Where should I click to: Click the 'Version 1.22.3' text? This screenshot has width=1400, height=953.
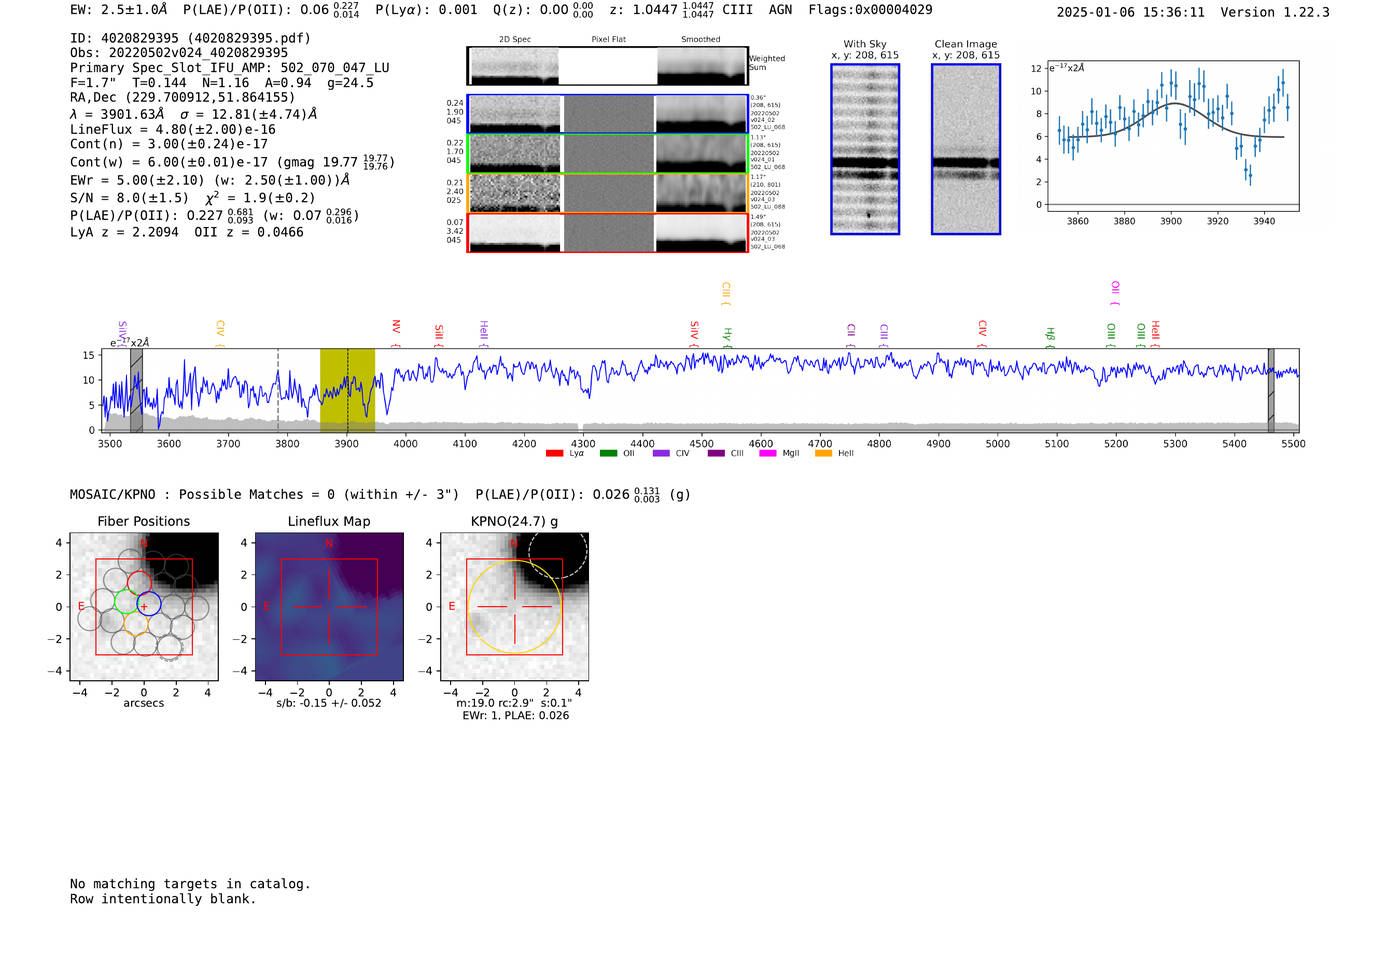(1276, 12)
